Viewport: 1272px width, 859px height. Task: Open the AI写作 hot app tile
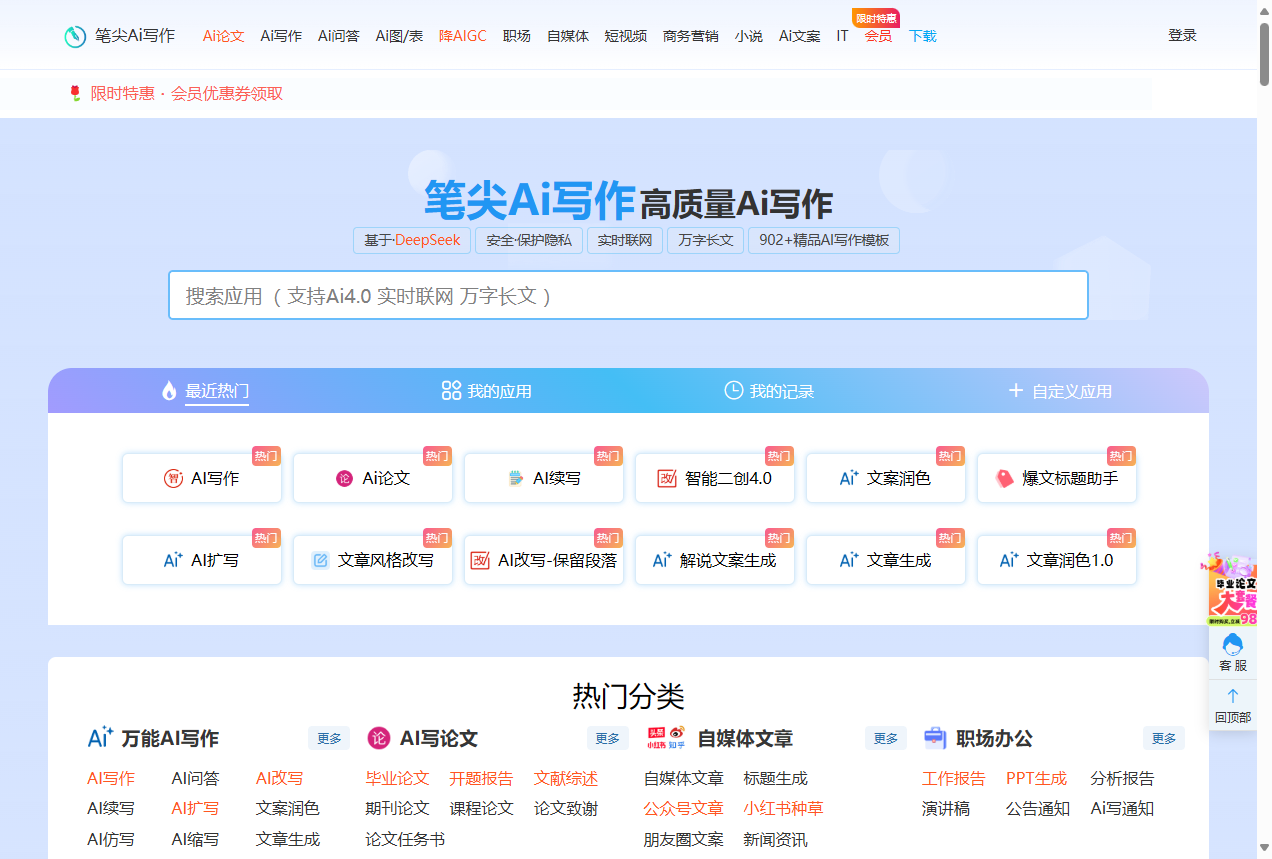[x=202, y=478]
